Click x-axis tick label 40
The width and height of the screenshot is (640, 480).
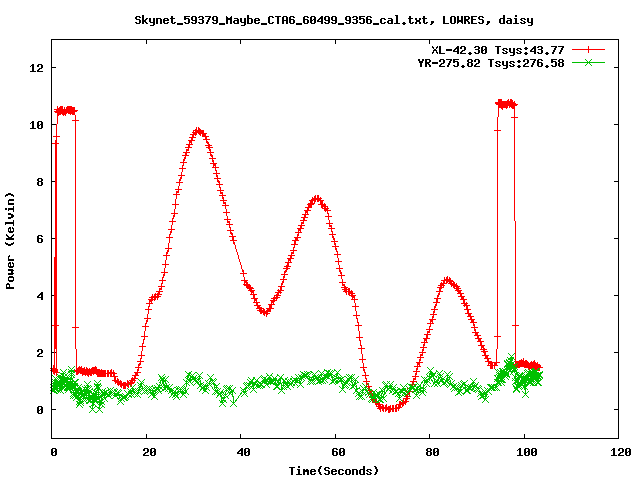(x=244, y=452)
